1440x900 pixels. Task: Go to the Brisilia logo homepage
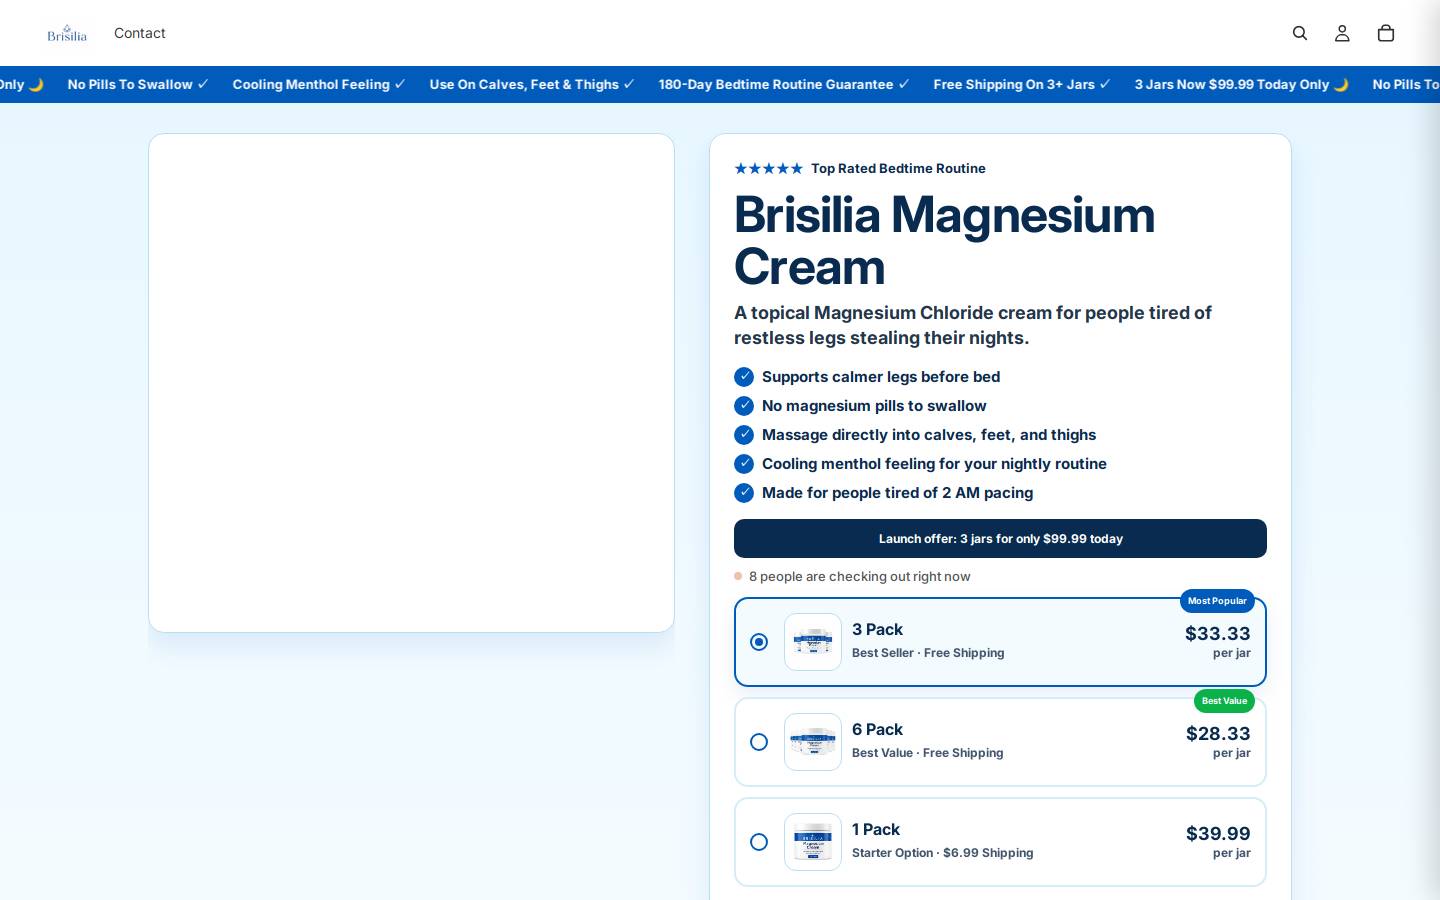point(67,33)
